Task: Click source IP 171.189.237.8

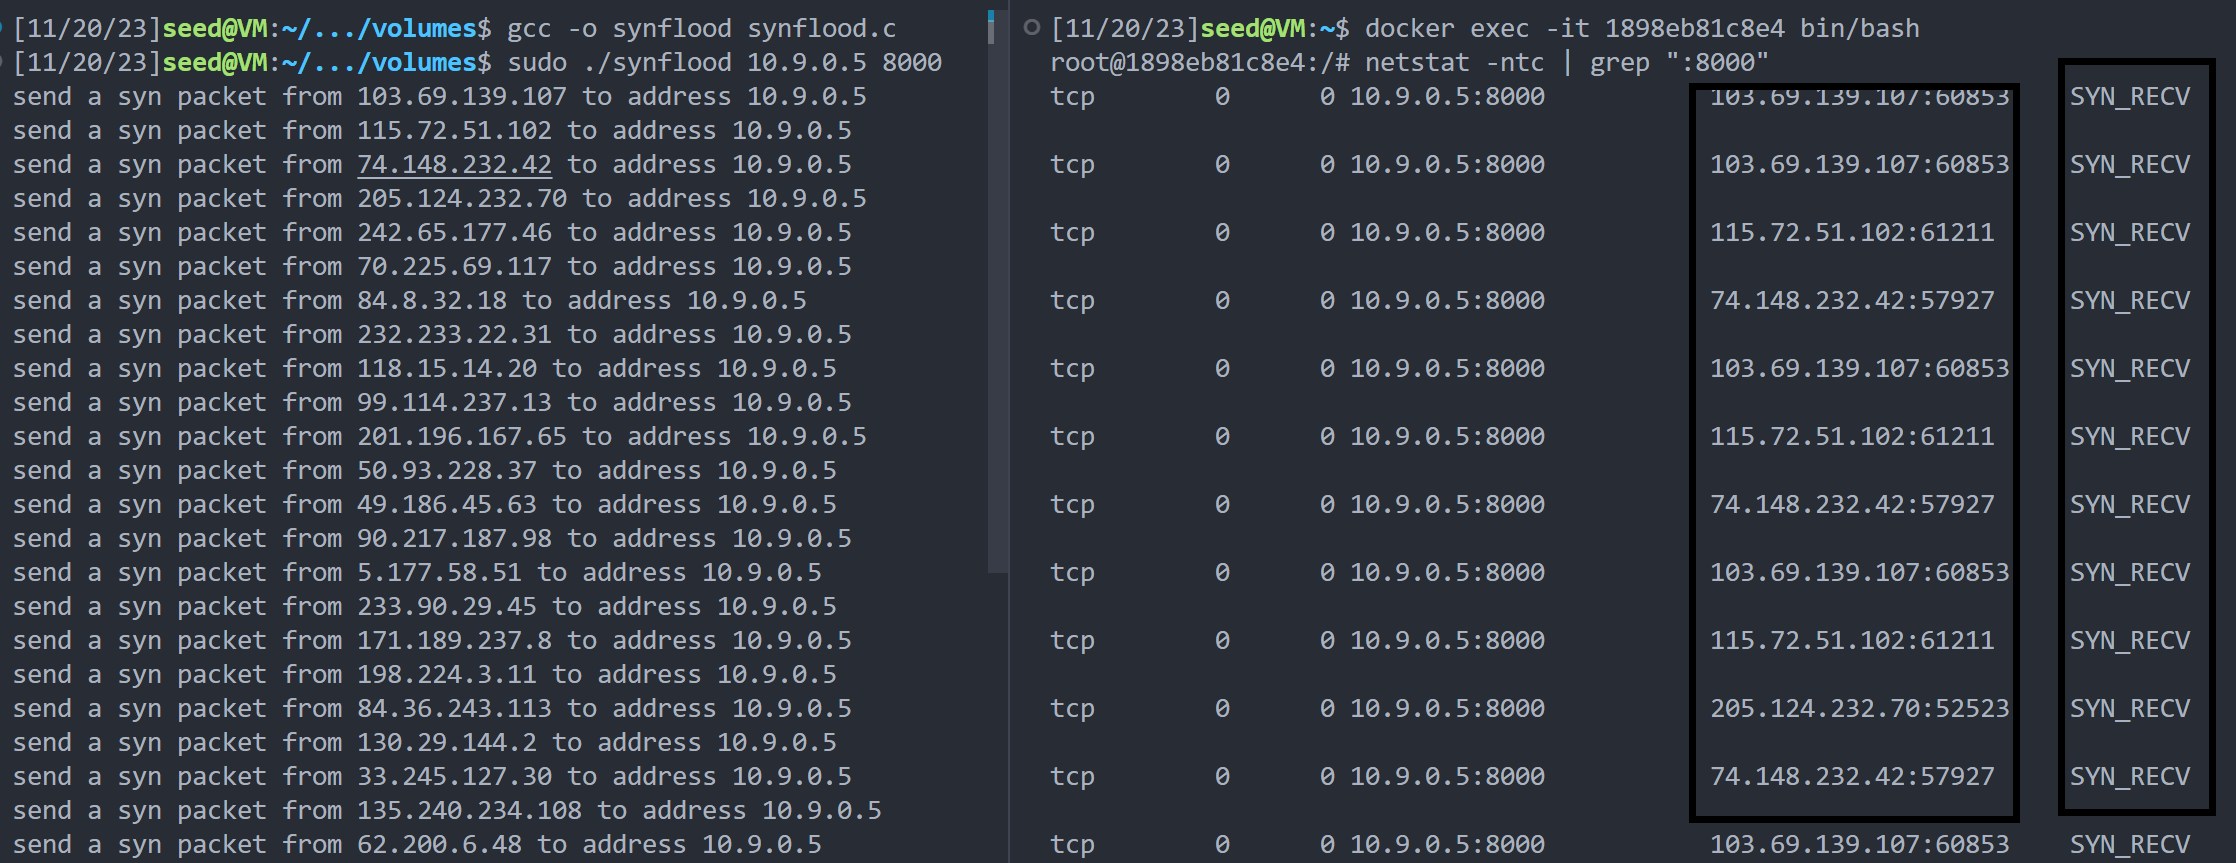Action: pyautogui.click(x=454, y=640)
